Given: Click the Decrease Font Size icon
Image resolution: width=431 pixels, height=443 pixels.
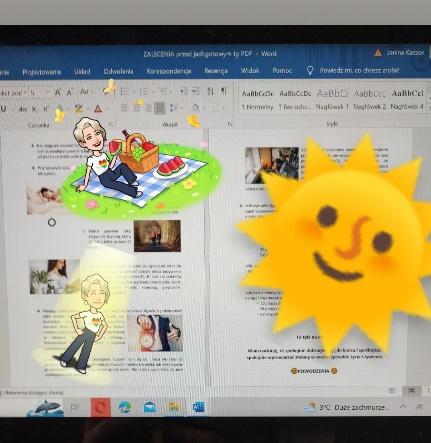Looking at the screenshot, I should click(69, 92).
